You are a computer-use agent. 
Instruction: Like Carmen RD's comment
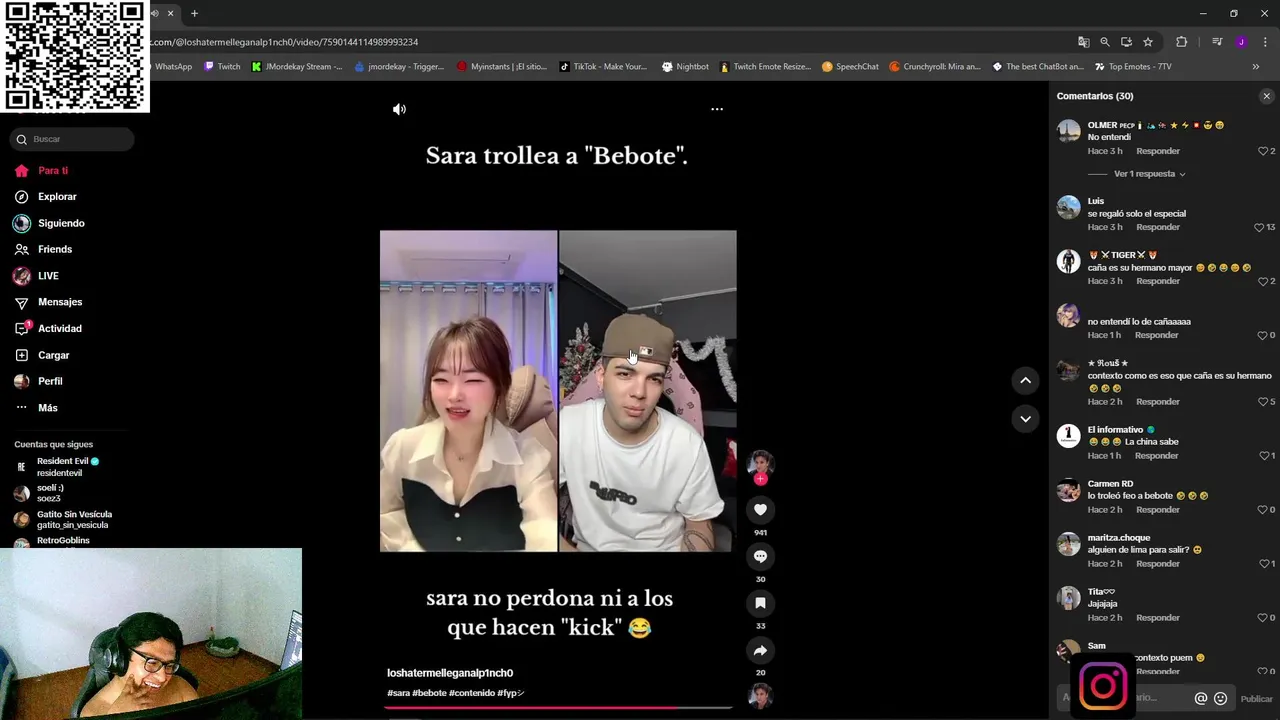click(1263, 510)
